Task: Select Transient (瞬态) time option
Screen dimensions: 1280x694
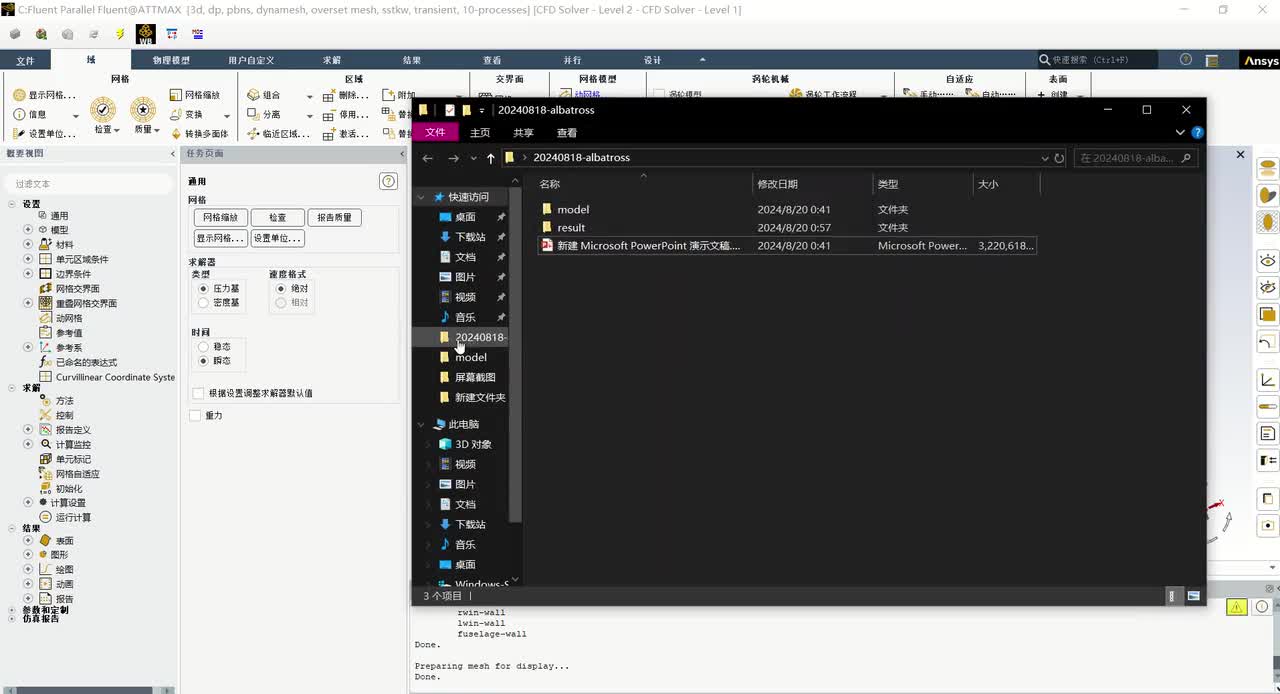Action: pyautogui.click(x=203, y=360)
